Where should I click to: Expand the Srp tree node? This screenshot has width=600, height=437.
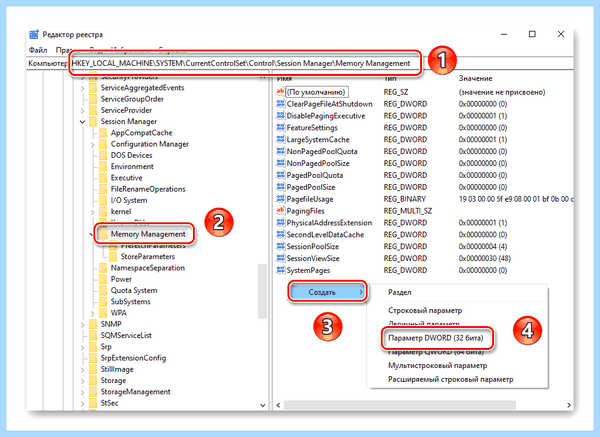point(83,347)
